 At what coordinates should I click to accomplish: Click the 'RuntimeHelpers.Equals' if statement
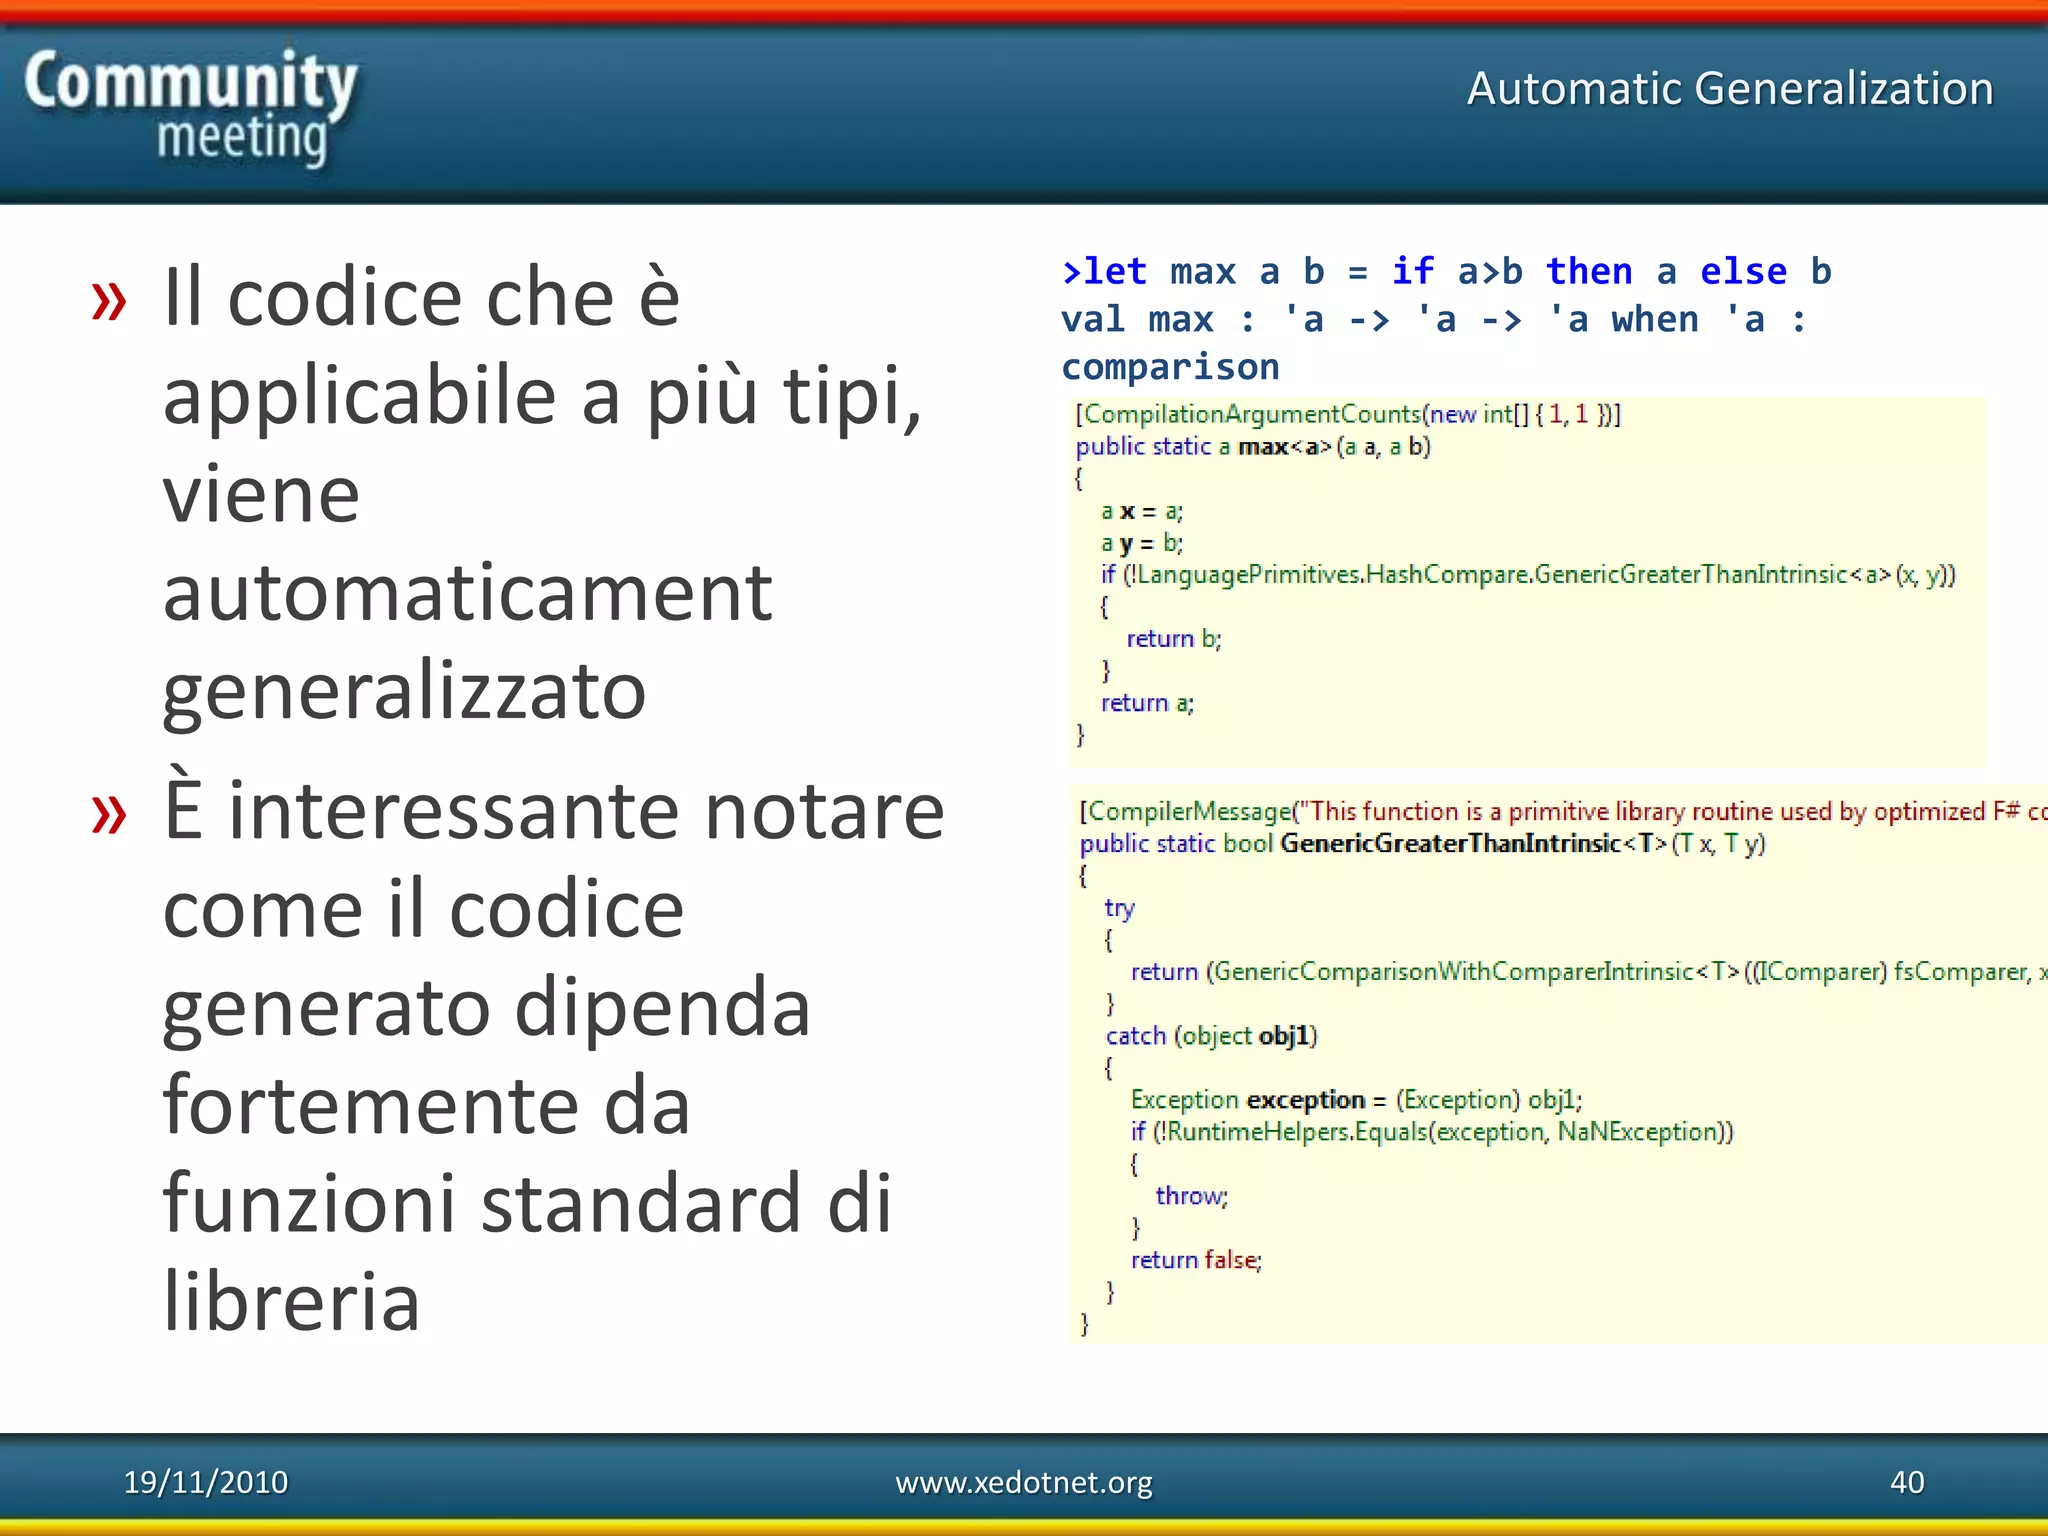pyautogui.click(x=1432, y=1131)
